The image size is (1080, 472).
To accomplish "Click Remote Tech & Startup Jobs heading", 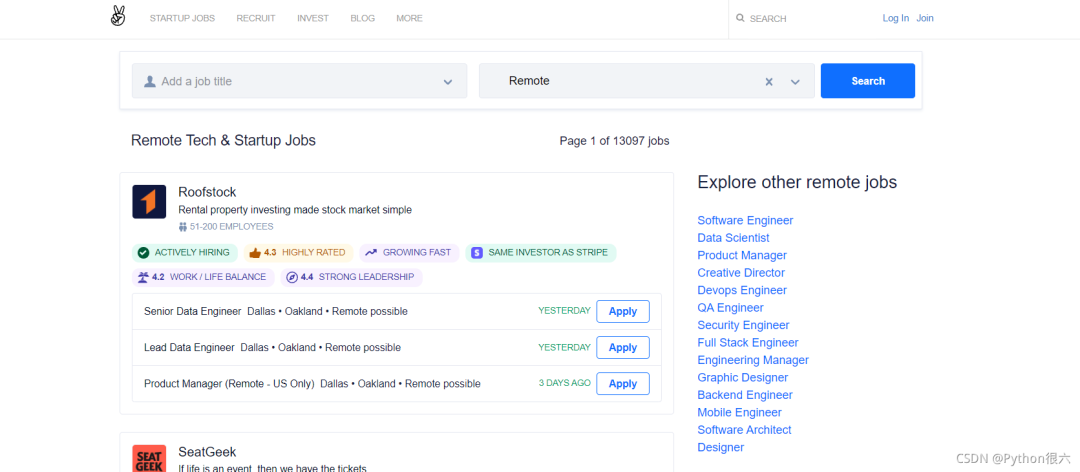I will tap(223, 141).
